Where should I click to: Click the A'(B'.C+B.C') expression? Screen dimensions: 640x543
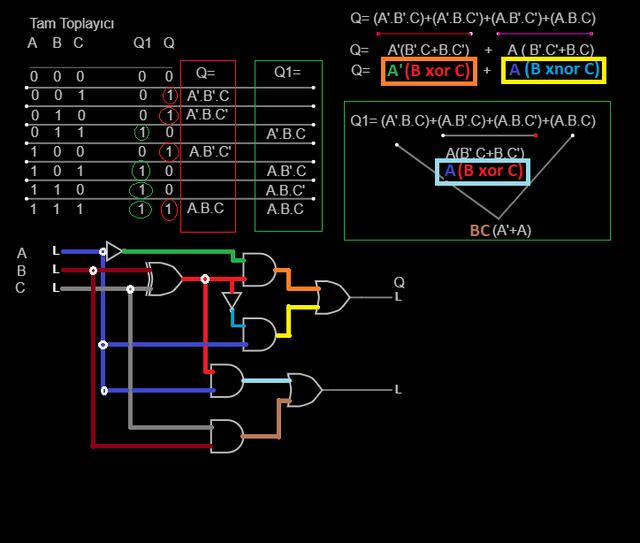[429, 50]
